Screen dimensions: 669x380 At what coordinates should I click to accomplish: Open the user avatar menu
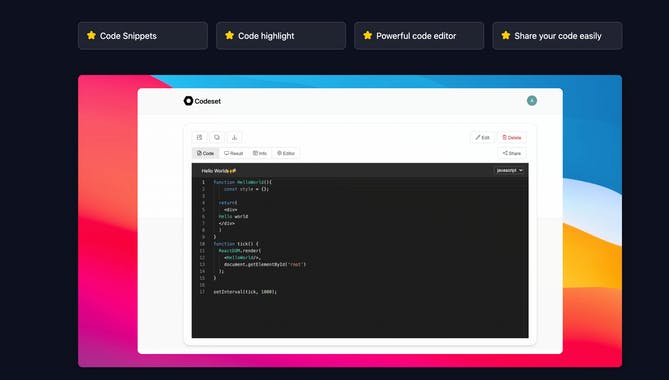(x=532, y=101)
